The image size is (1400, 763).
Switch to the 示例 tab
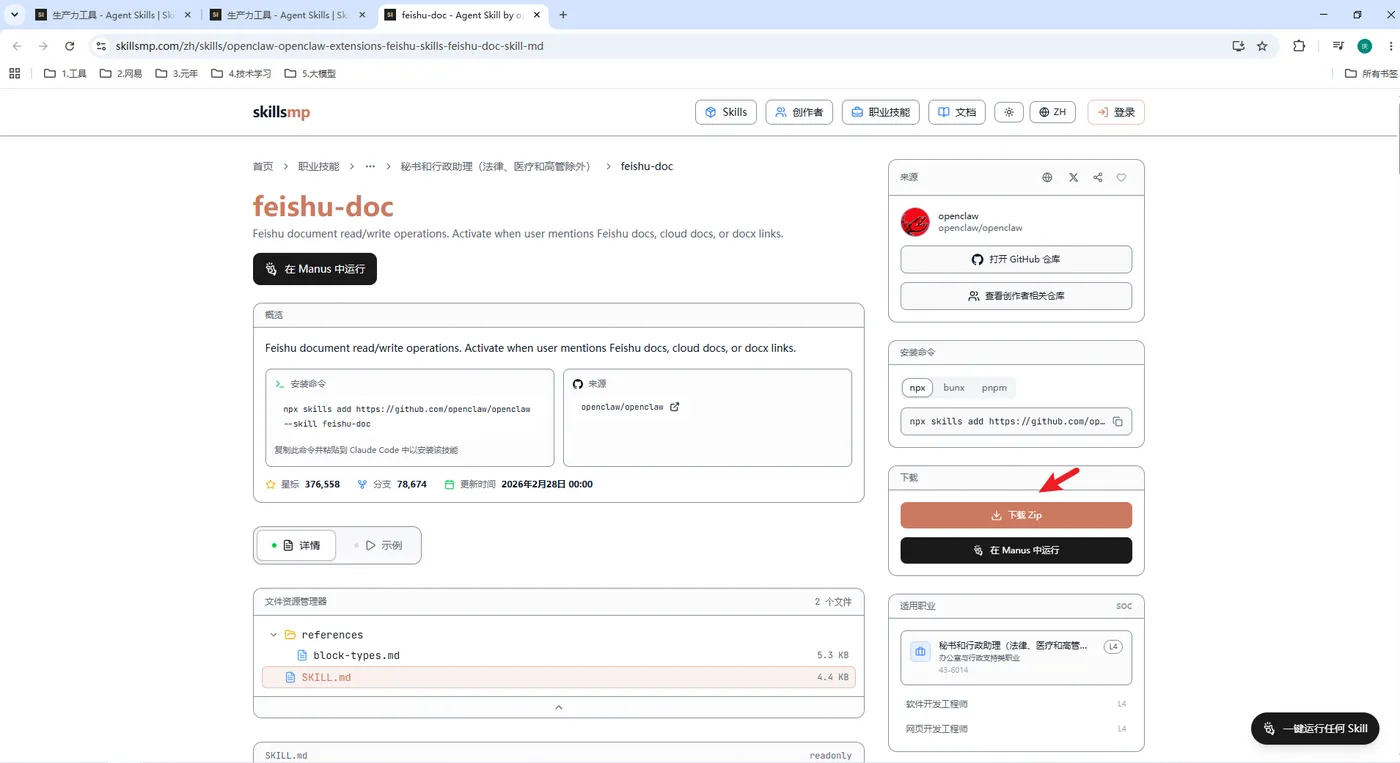379,546
